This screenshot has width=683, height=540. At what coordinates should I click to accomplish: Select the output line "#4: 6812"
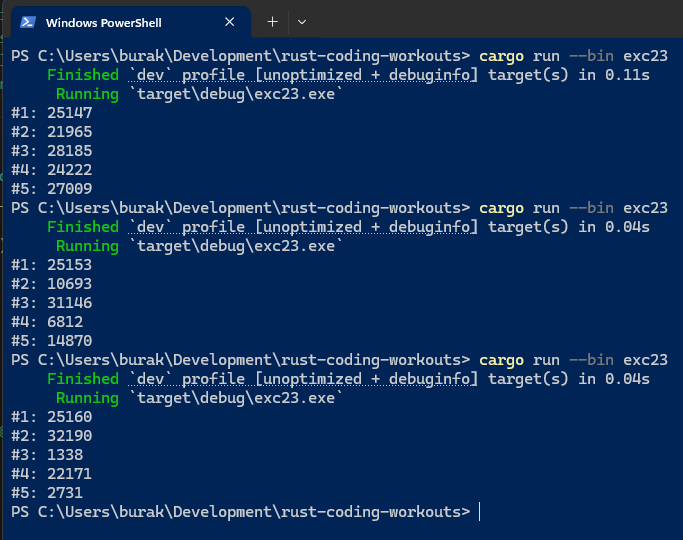click(46, 322)
